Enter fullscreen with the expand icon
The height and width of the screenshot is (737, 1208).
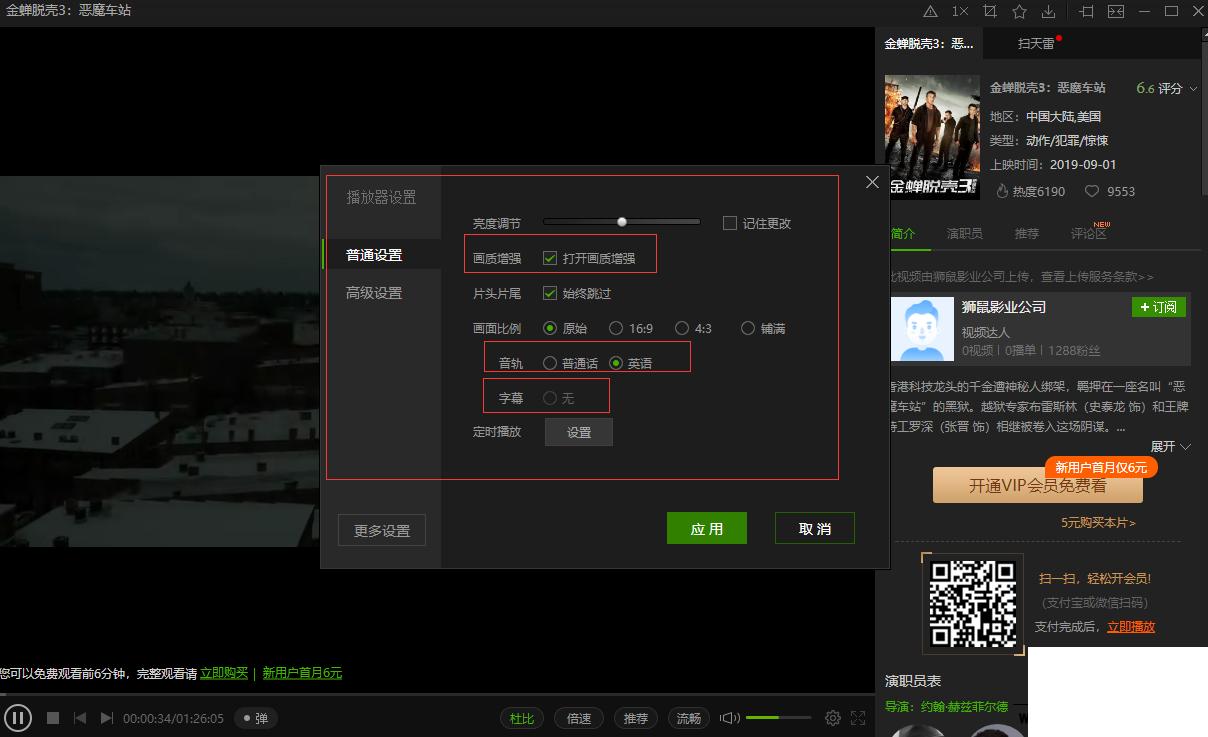pyautogui.click(x=859, y=717)
